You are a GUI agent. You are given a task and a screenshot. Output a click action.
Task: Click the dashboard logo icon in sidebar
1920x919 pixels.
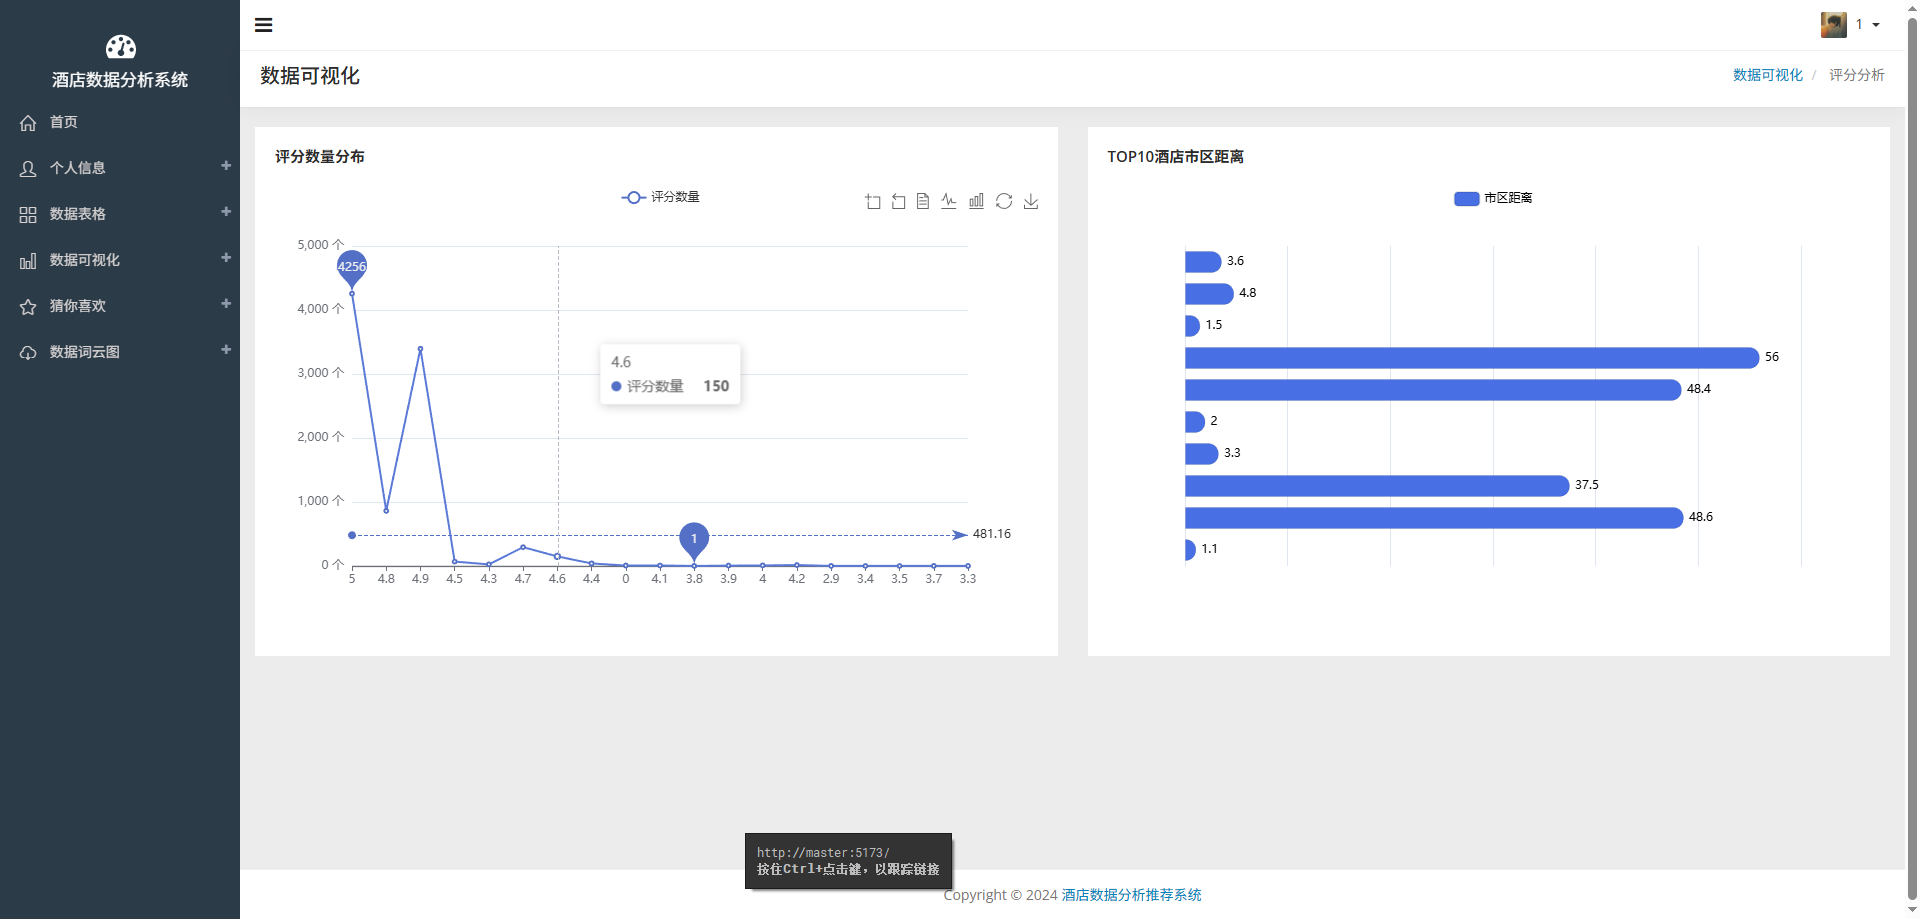[120, 47]
